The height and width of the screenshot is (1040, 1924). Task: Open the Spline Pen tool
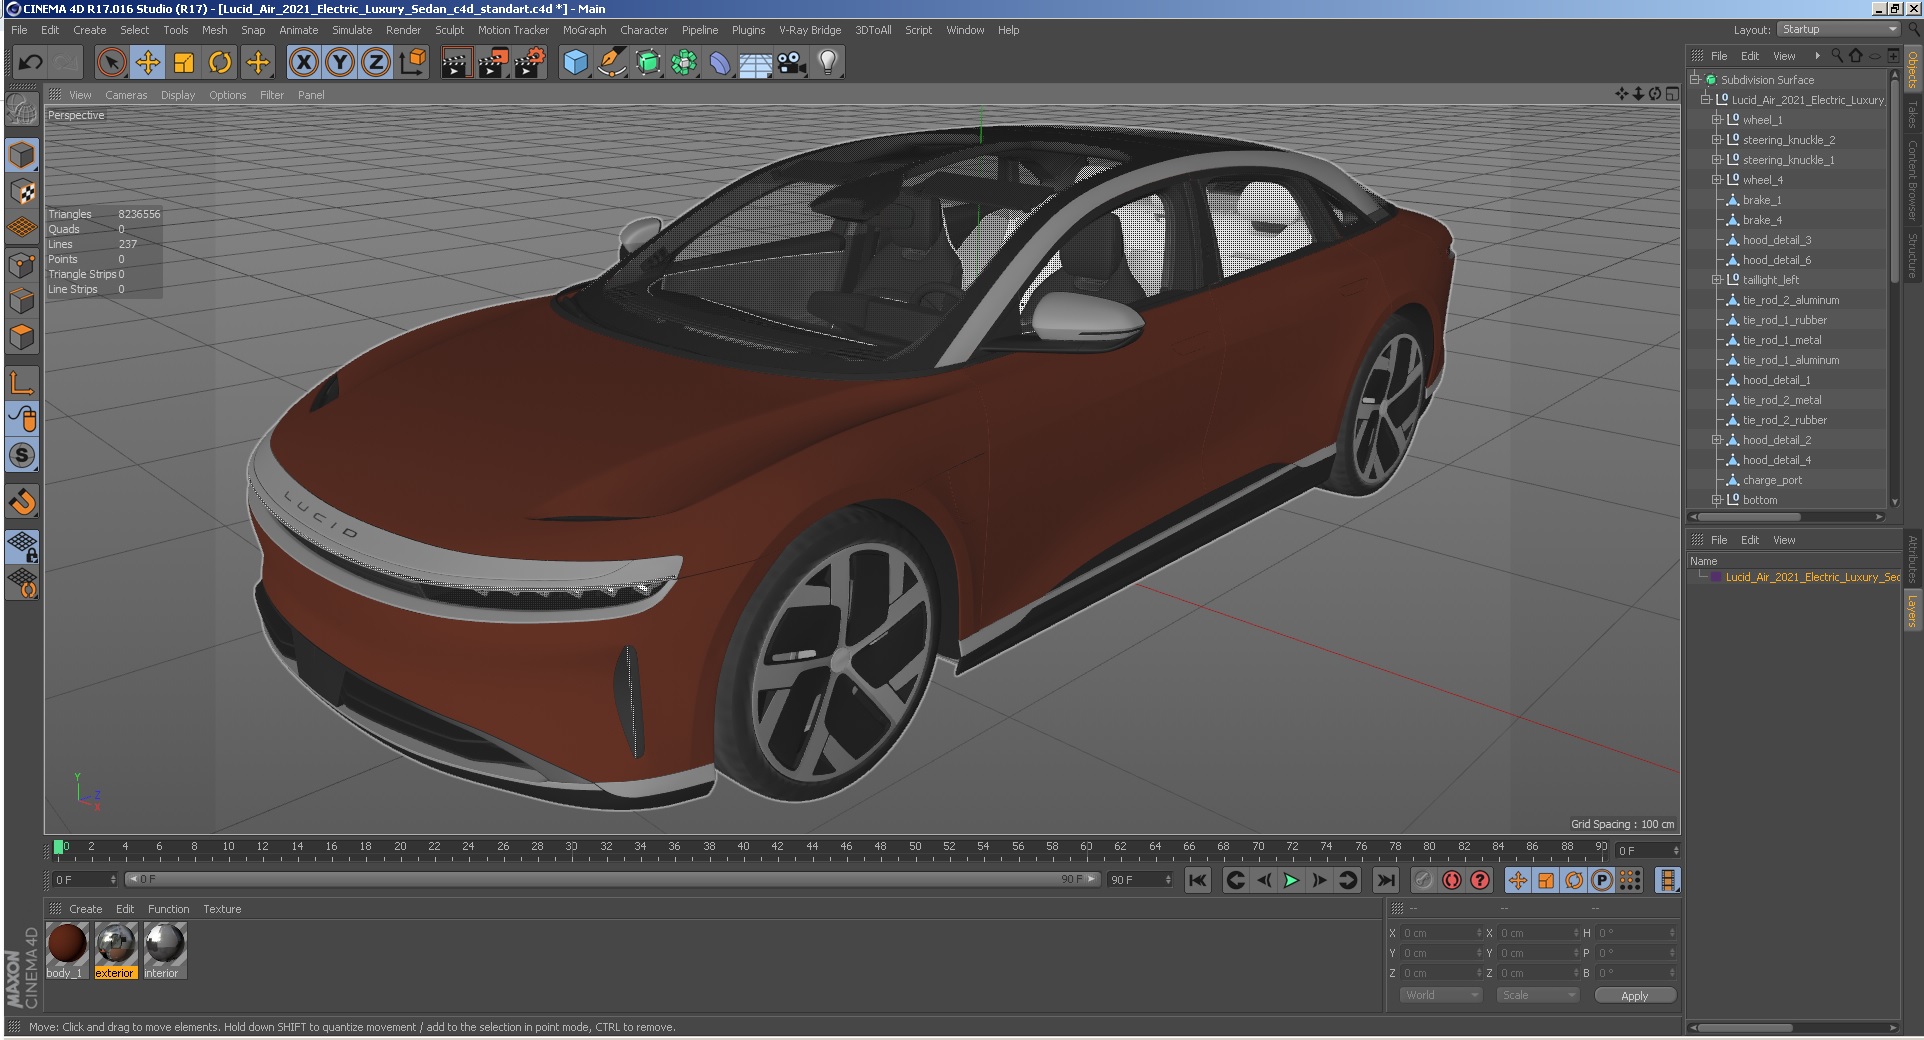611,63
